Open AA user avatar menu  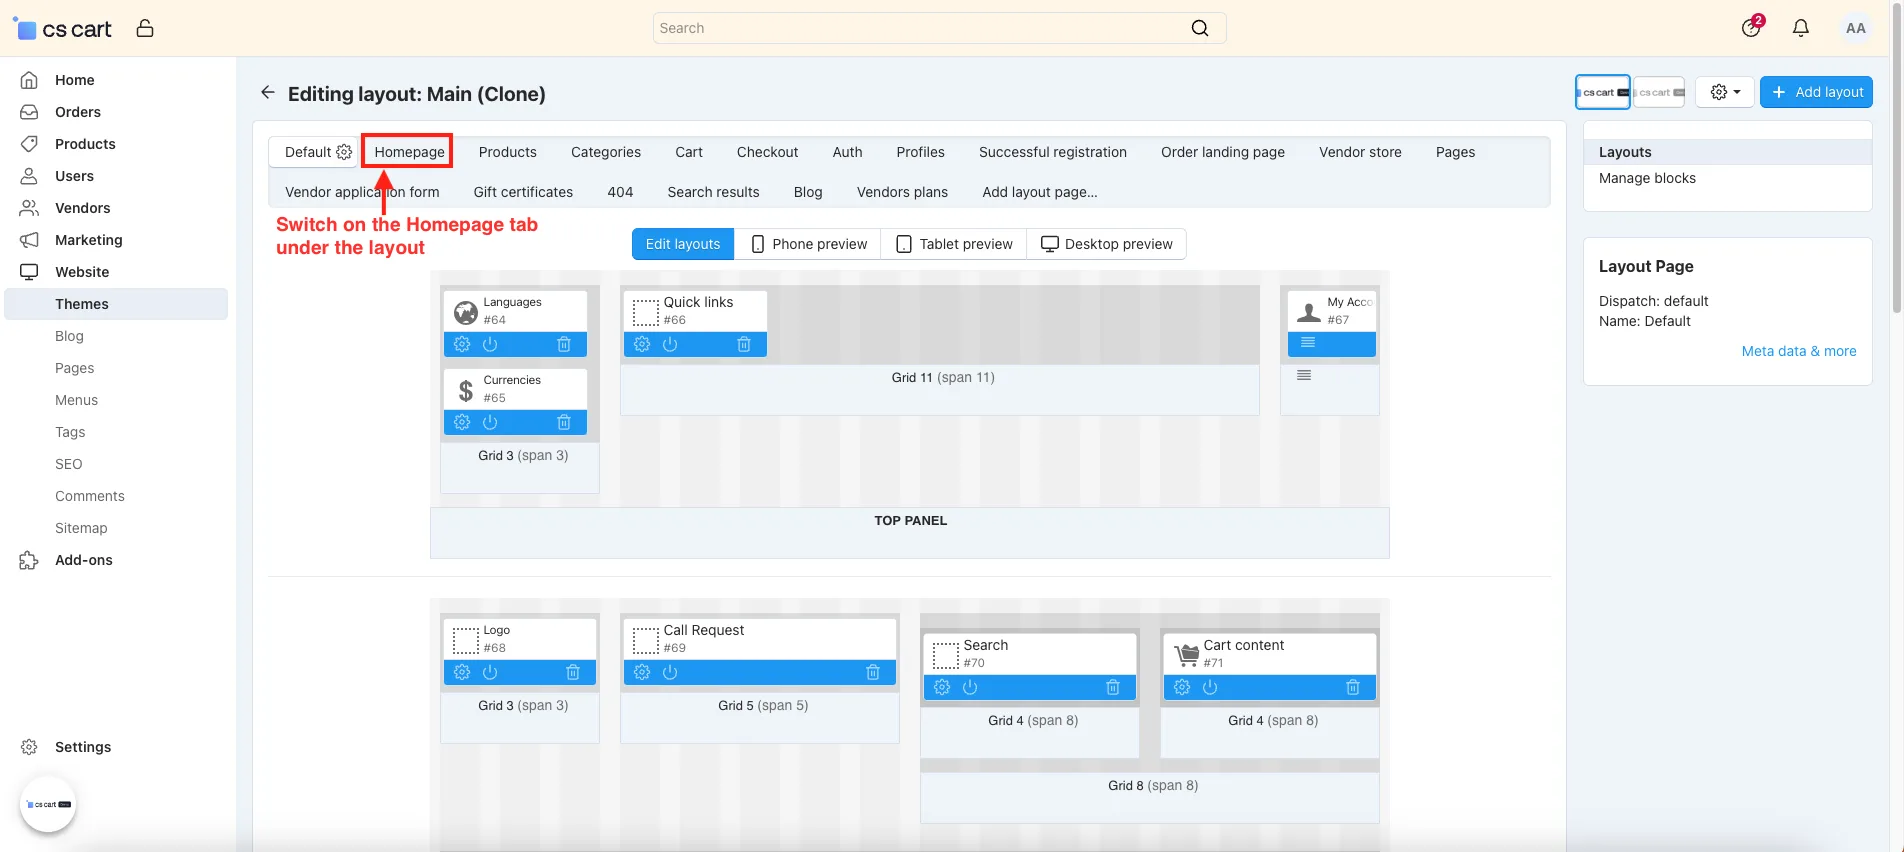(1856, 28)
